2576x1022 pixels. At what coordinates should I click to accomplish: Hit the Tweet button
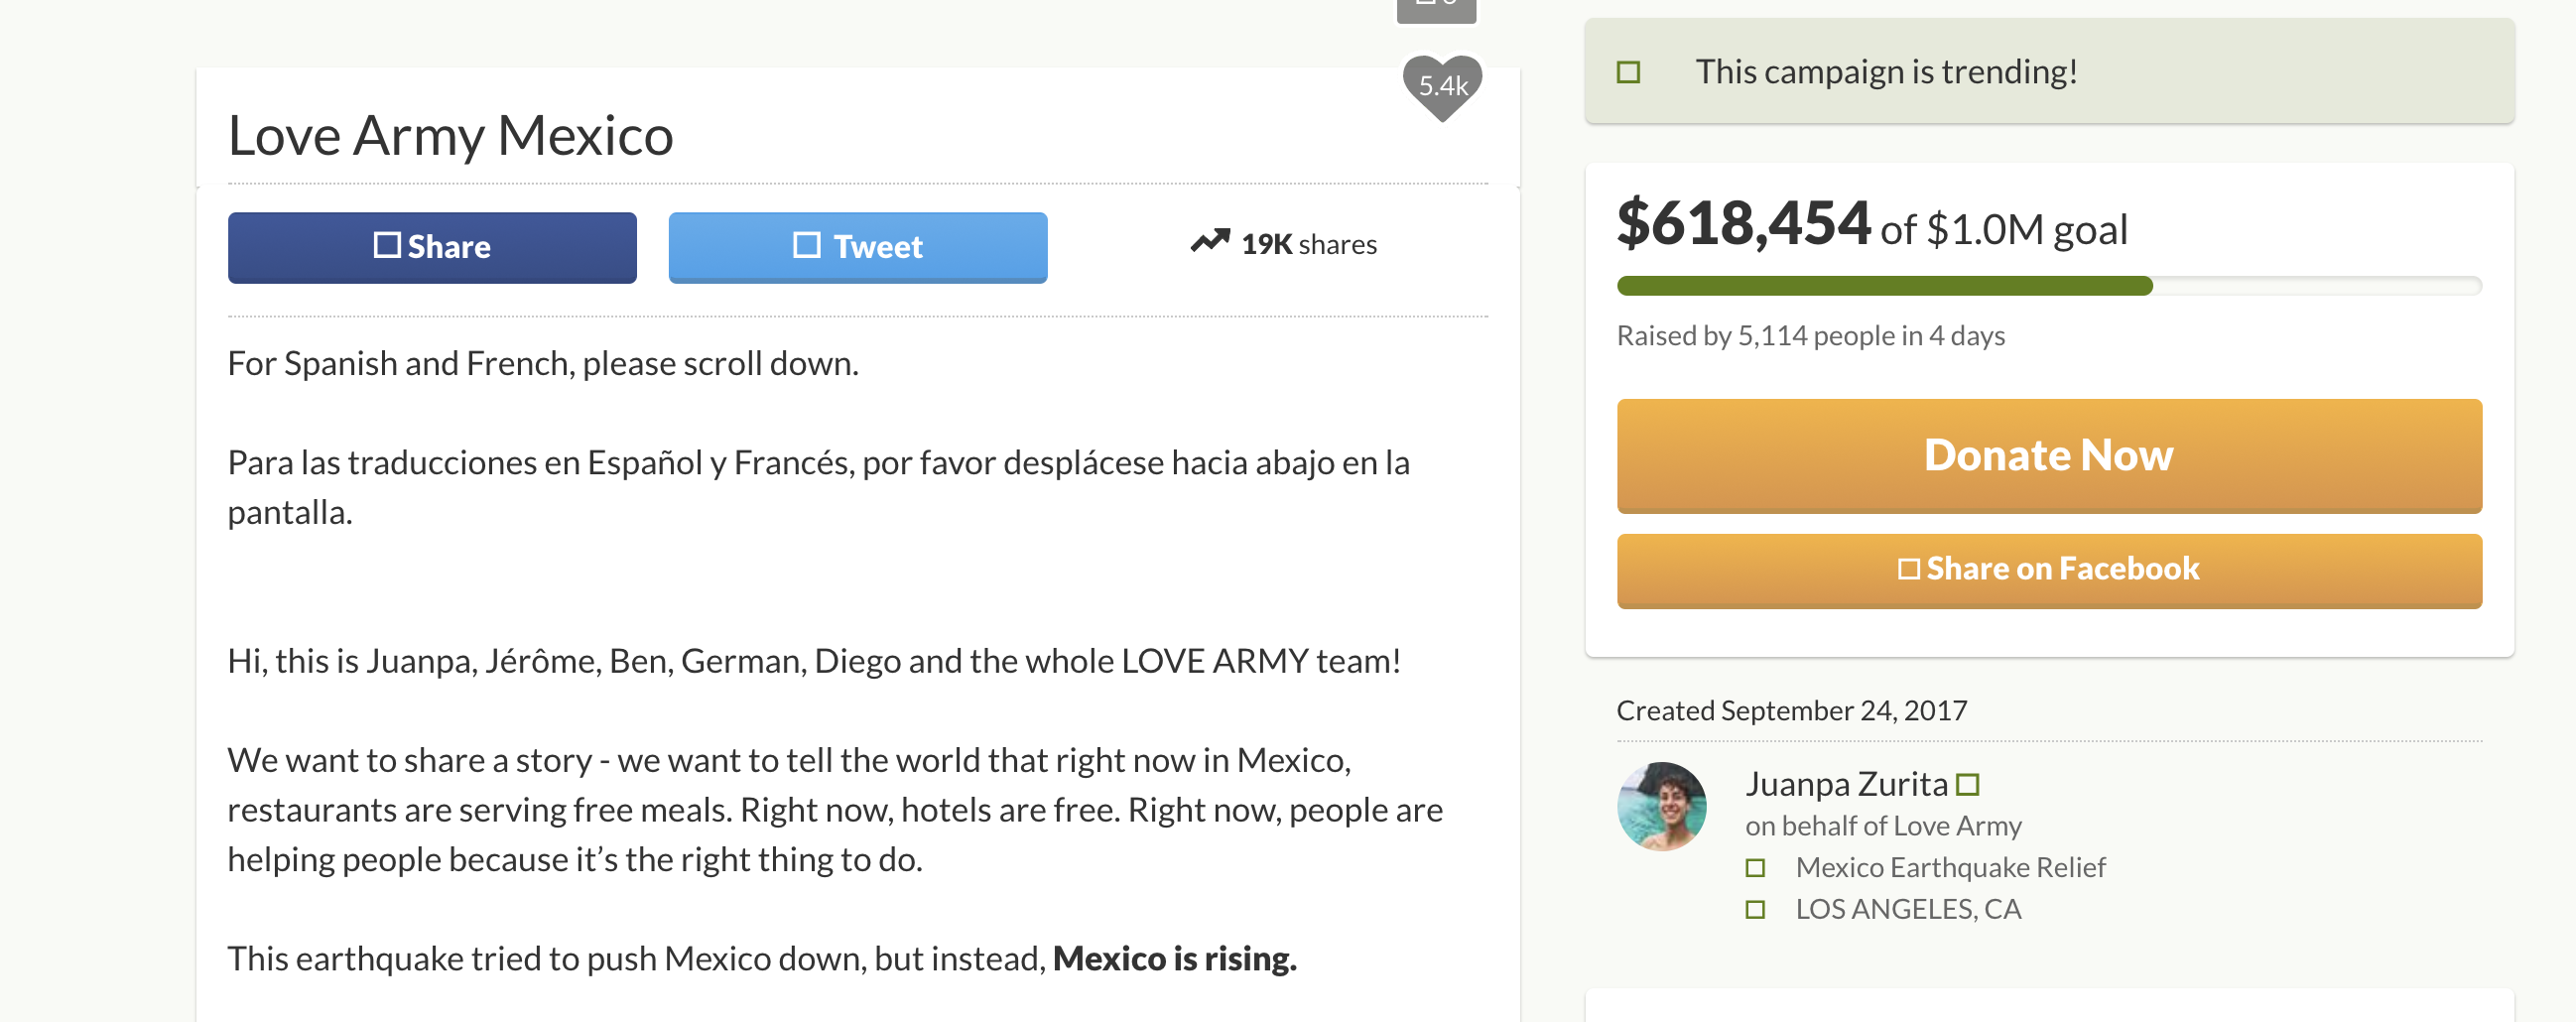[857, 247]
